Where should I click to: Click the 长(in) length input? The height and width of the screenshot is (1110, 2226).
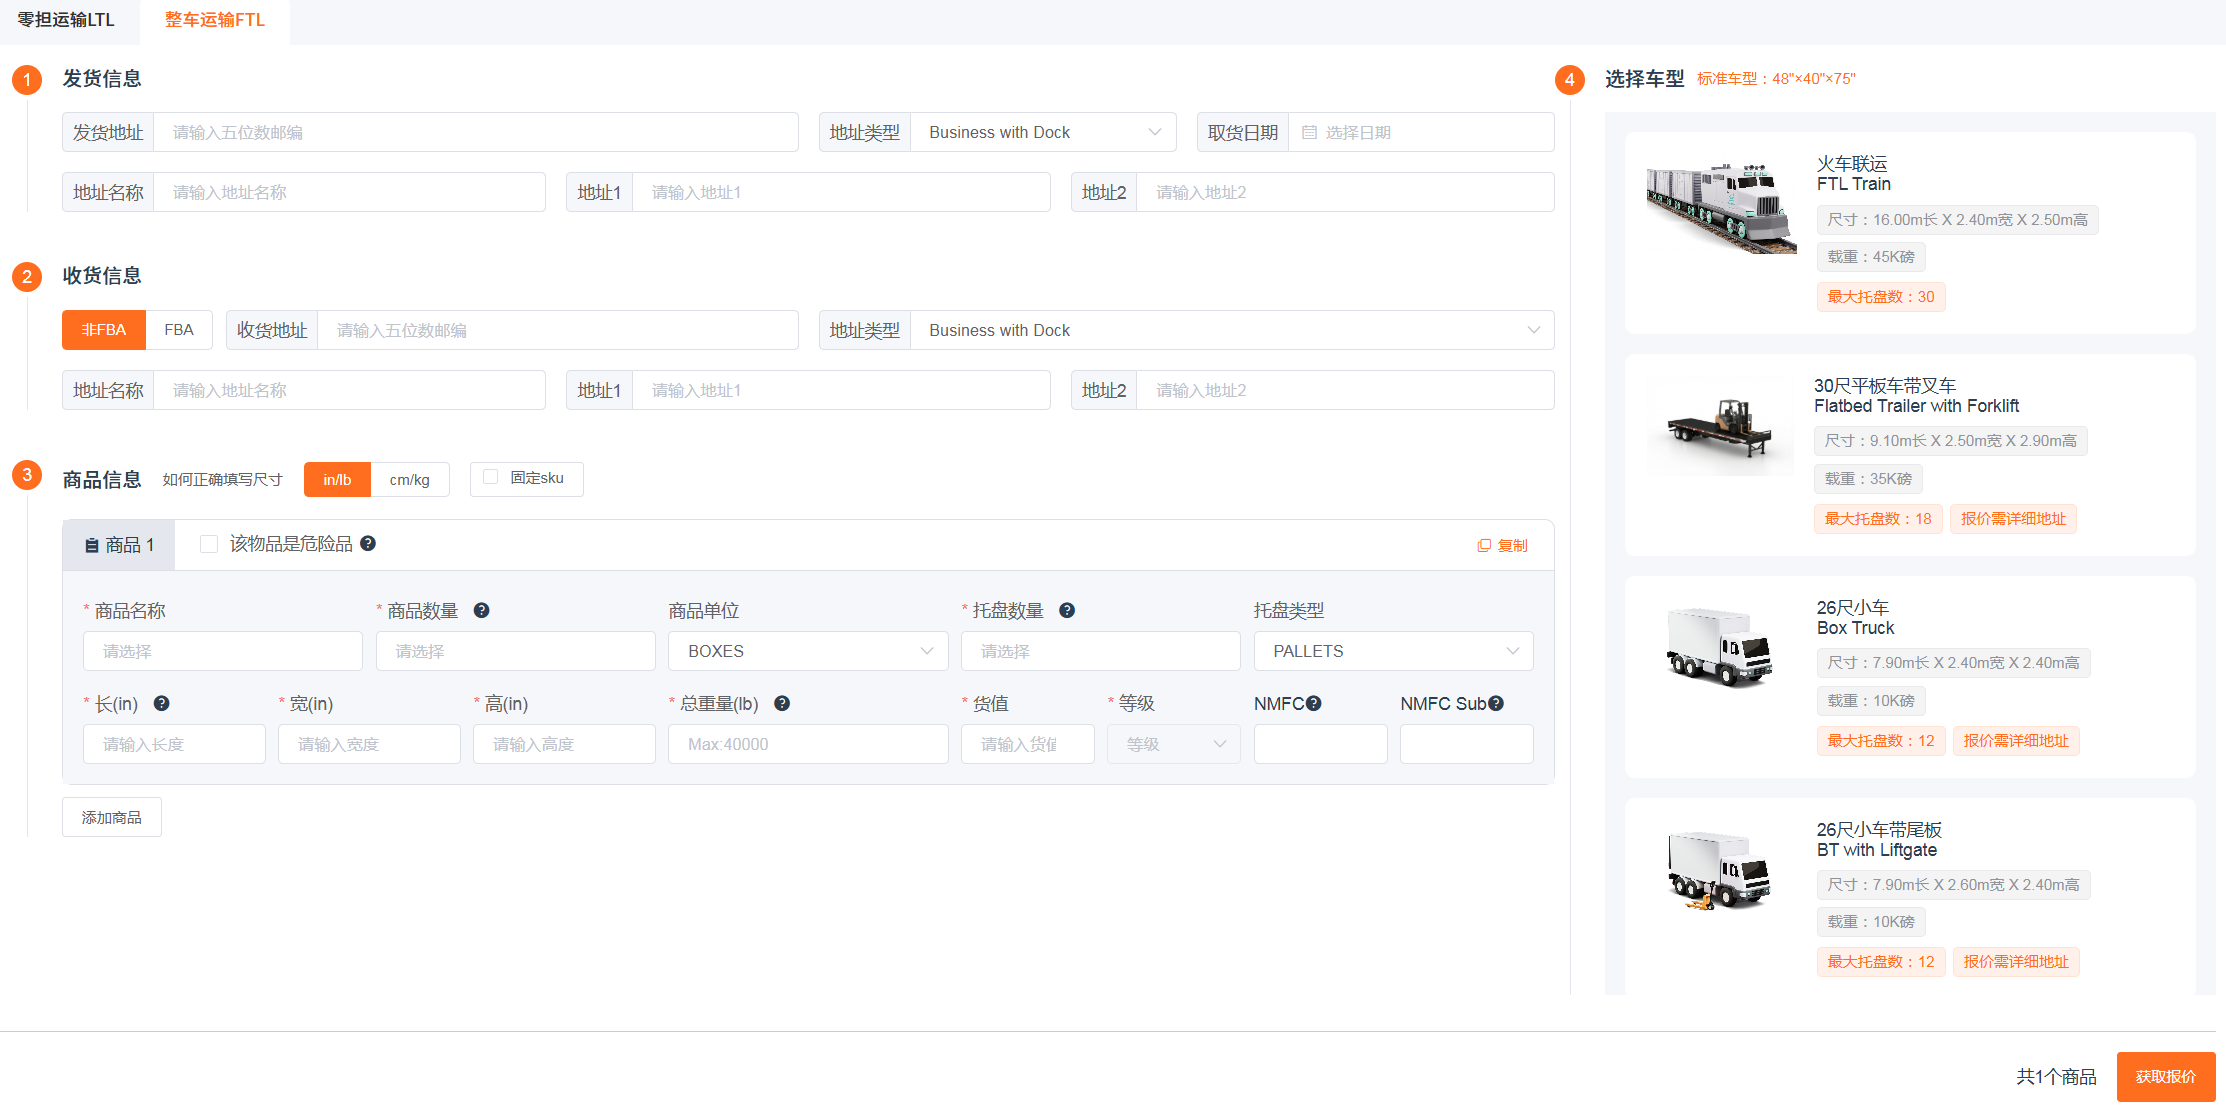coord(174,744)
